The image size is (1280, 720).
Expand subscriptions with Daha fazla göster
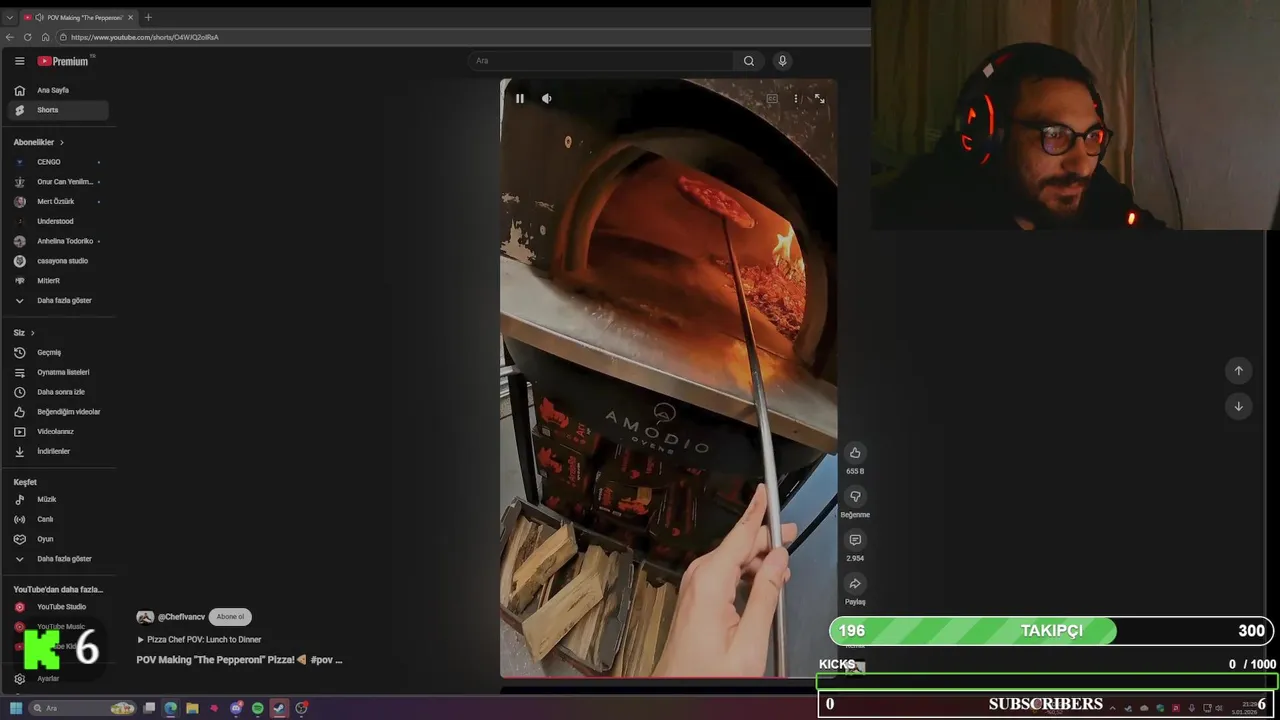(x=58, y=300)
